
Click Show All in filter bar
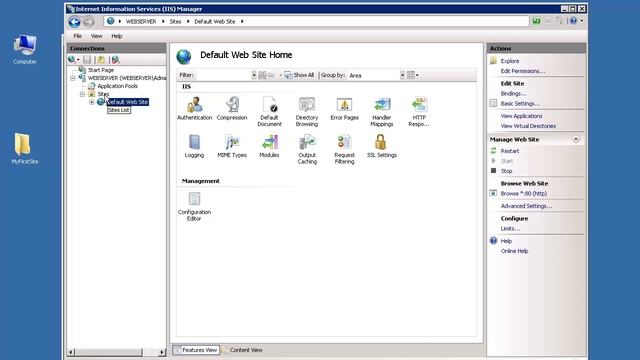300,75
